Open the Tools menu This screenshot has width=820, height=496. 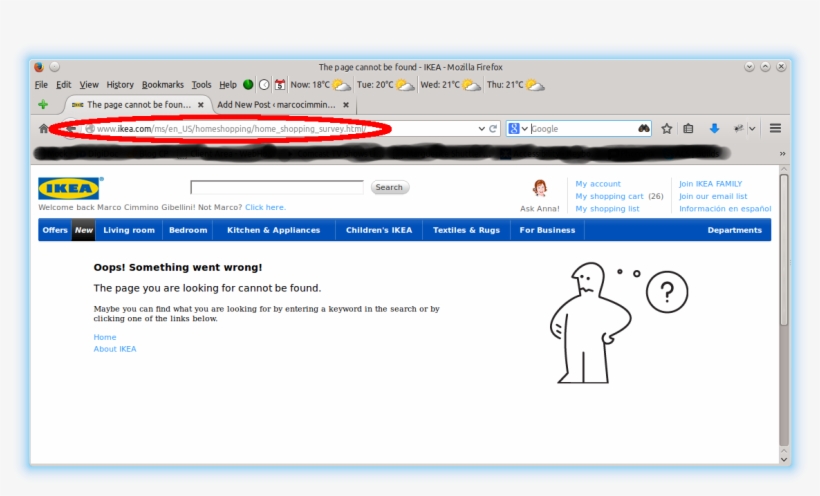[x=201, y=84]
